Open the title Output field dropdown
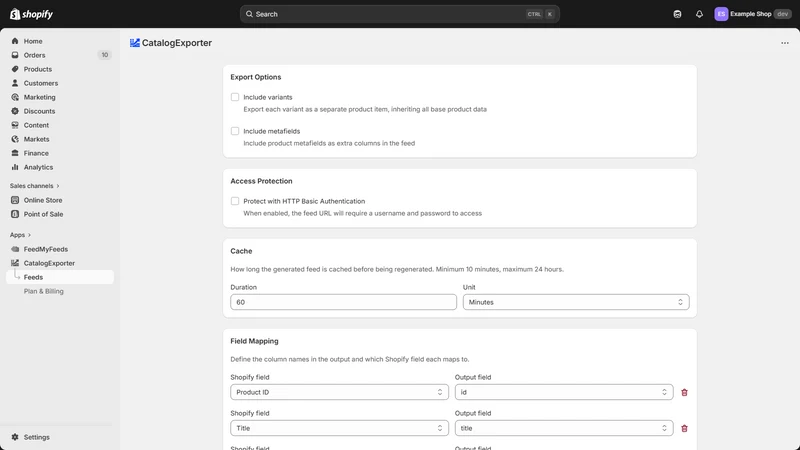Viewport: 800px width, 450px height. pos(564,429)
